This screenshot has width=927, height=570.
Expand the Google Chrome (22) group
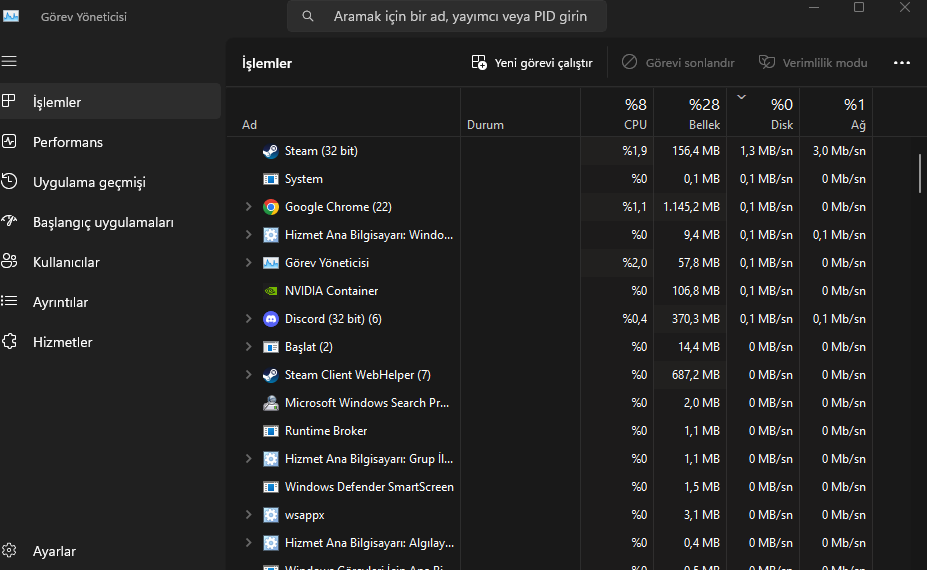click(248, 206)
